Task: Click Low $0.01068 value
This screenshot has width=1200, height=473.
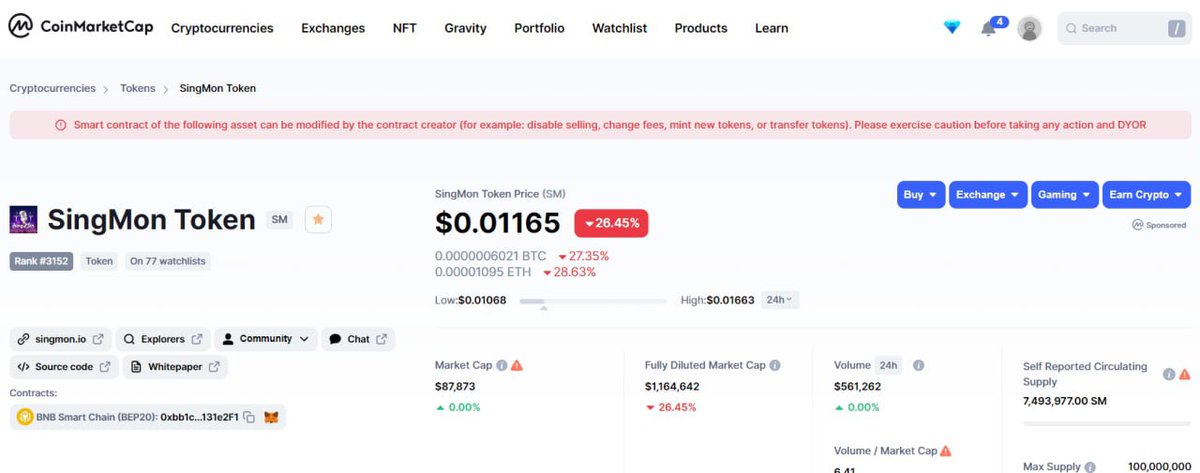Action: point(482,300)
